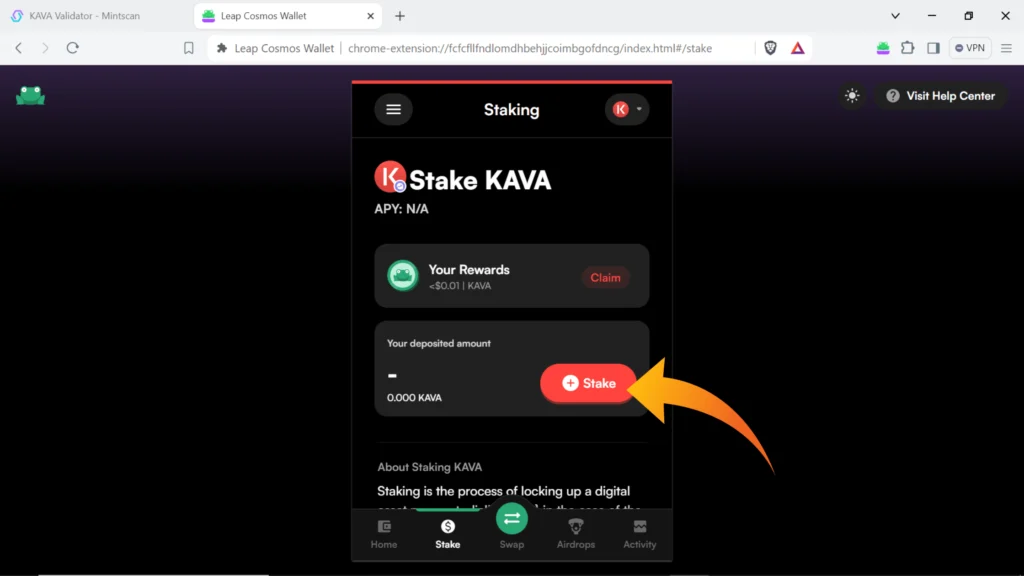Open the Airdrops section
This screenshot has width=1024, height=576.
coord(575,534)
